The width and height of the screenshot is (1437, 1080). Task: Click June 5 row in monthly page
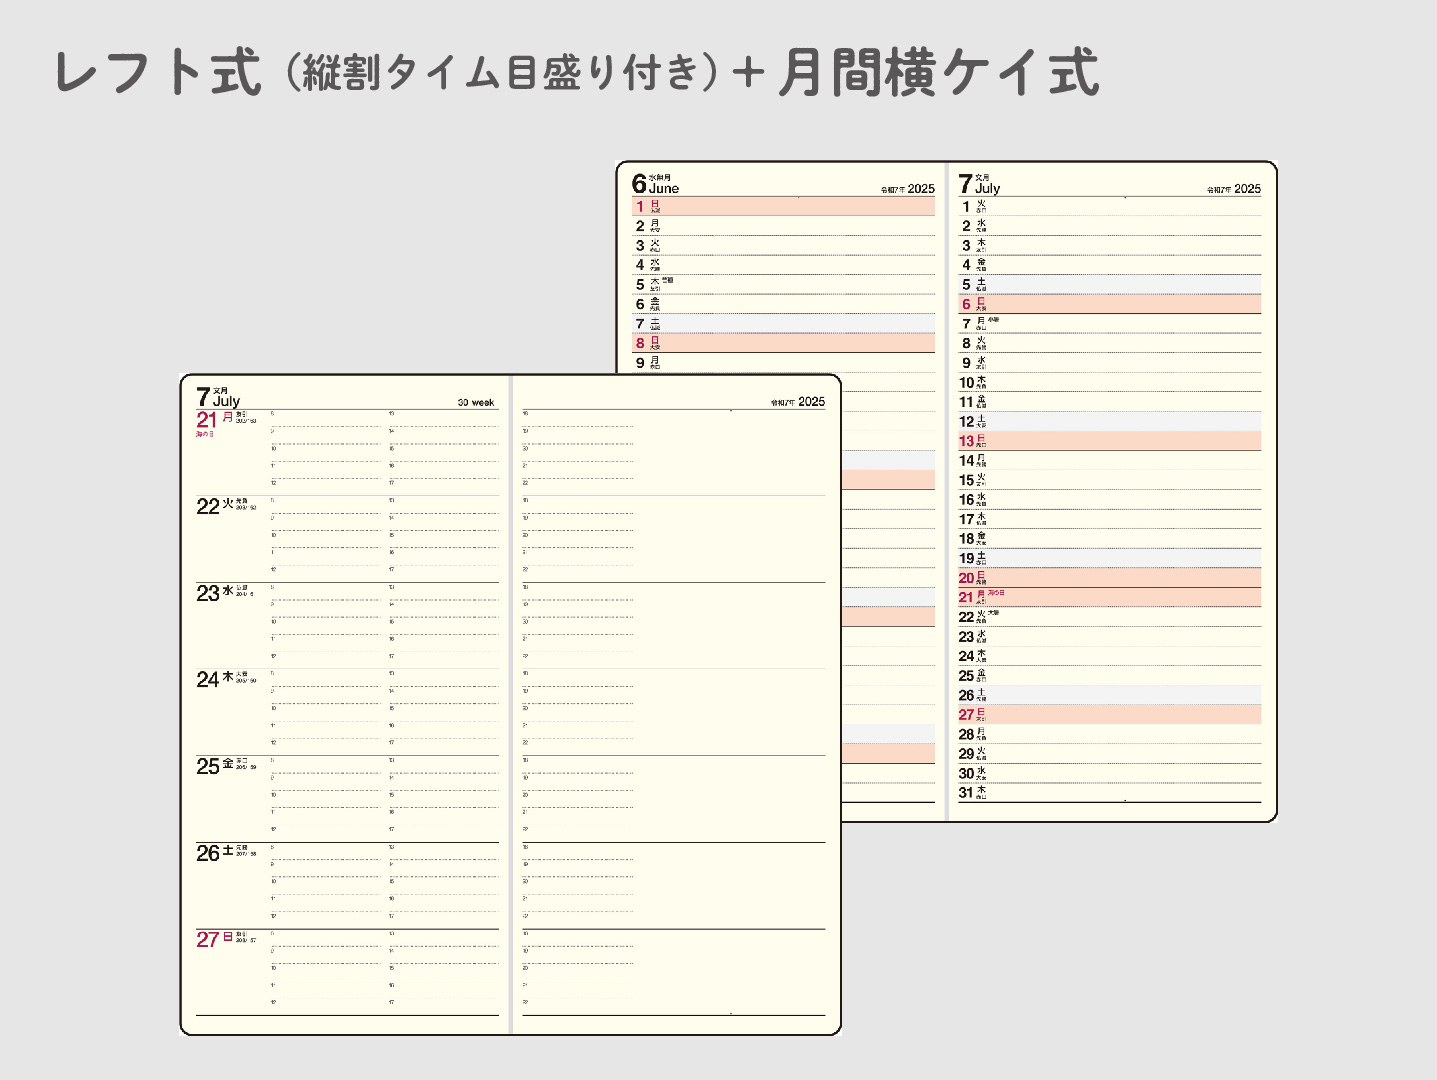click(783, 284)
